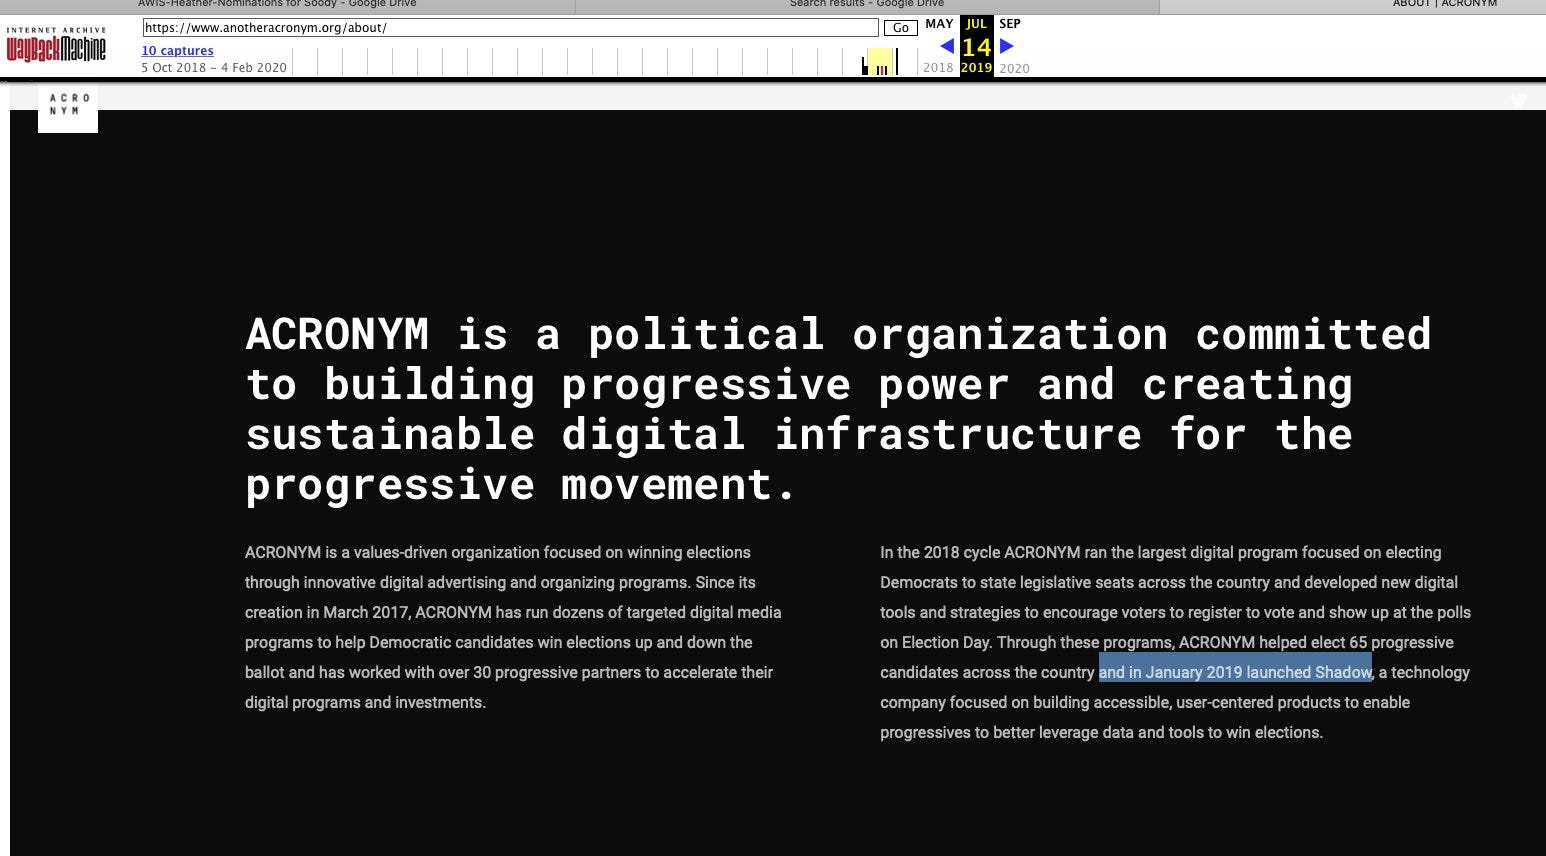Click the large ACRONYM headline text
The width and height of the screenshot is (1546, 856).
pyautogui.click(x=838, y=409)
